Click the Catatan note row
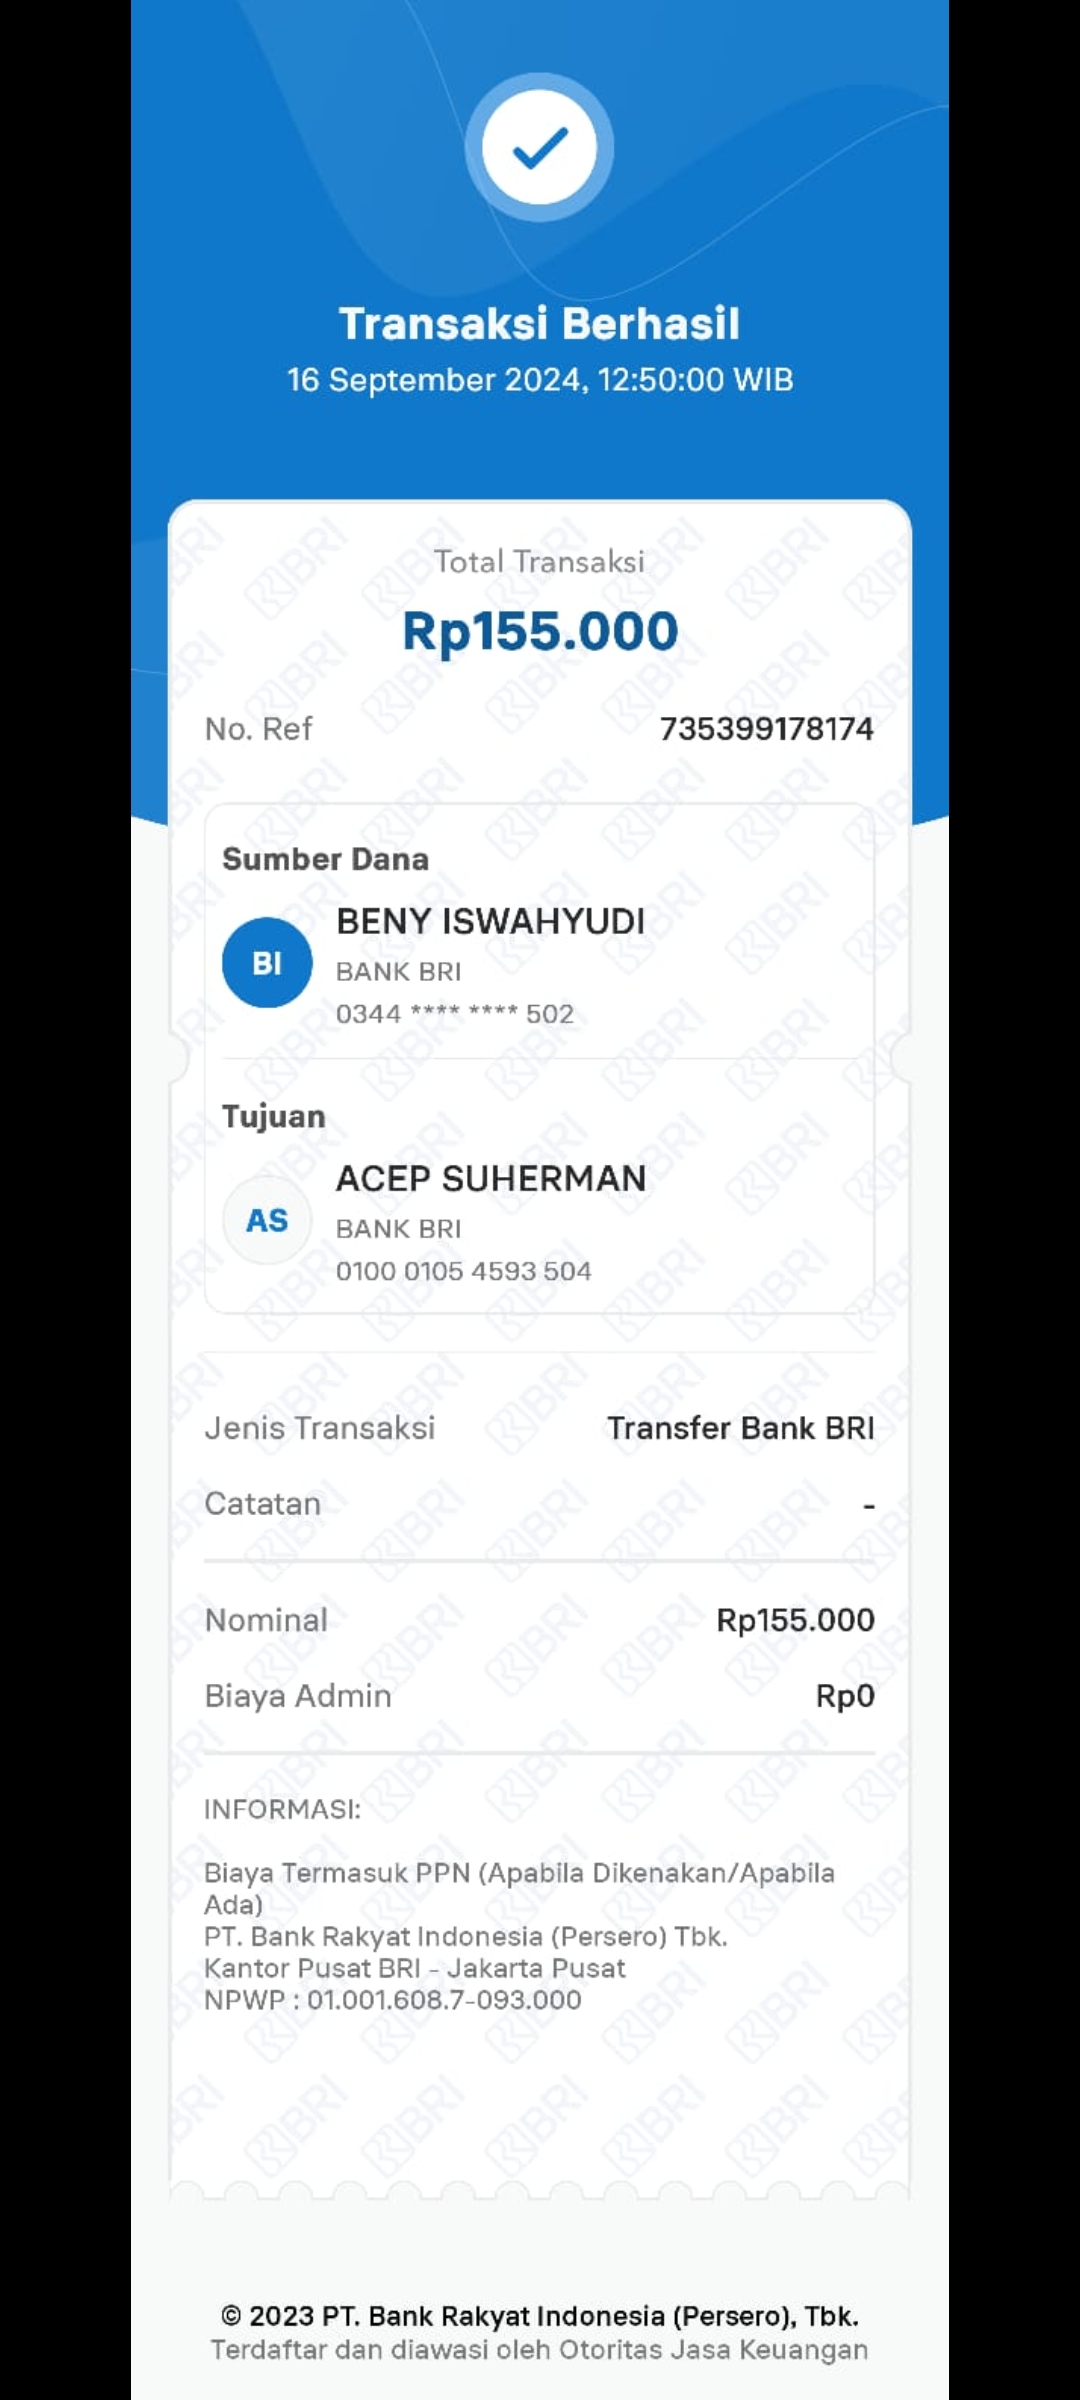 [540, 1504]
